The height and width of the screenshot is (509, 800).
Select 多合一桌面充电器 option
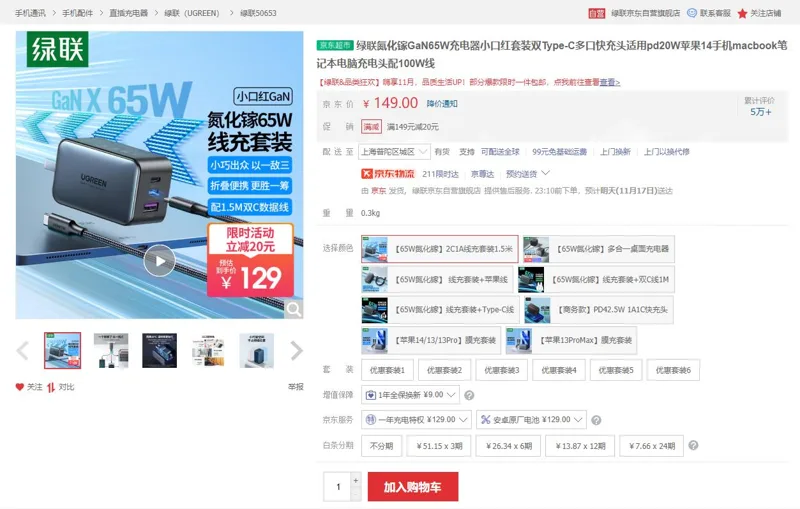[x=598, y=249]
